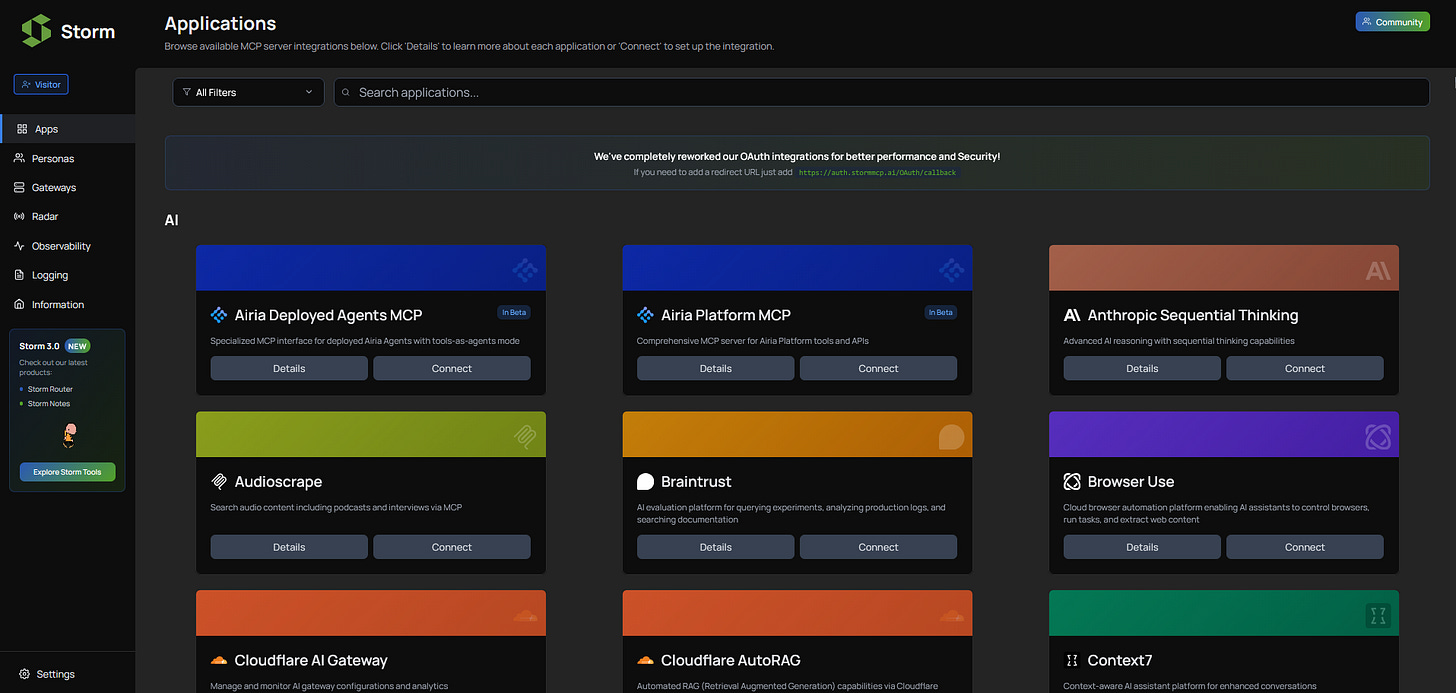The height and width of the screenshot is (693, 1456).
Task: Open Settings in sidebar
Action: point(68,674)
